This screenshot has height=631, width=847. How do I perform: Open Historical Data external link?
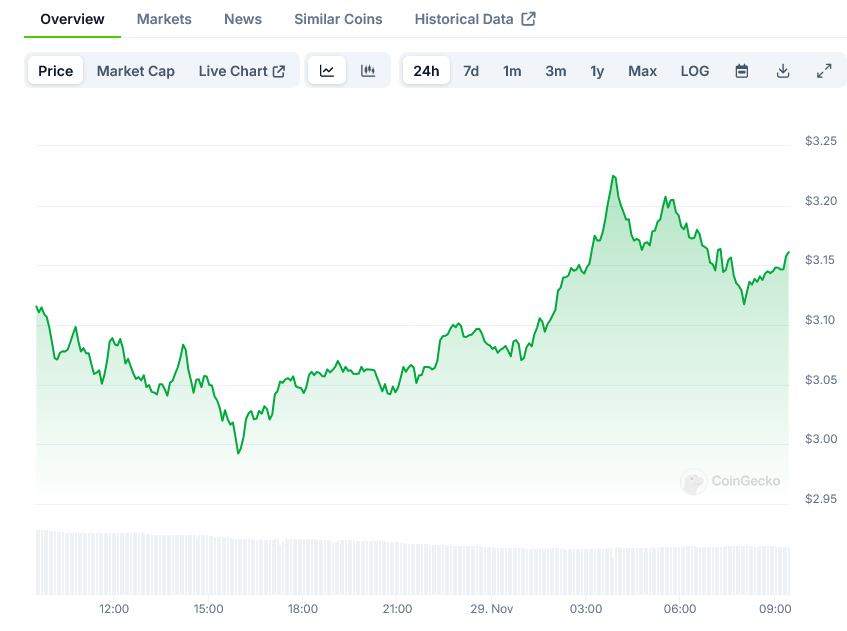coord(475,19)
